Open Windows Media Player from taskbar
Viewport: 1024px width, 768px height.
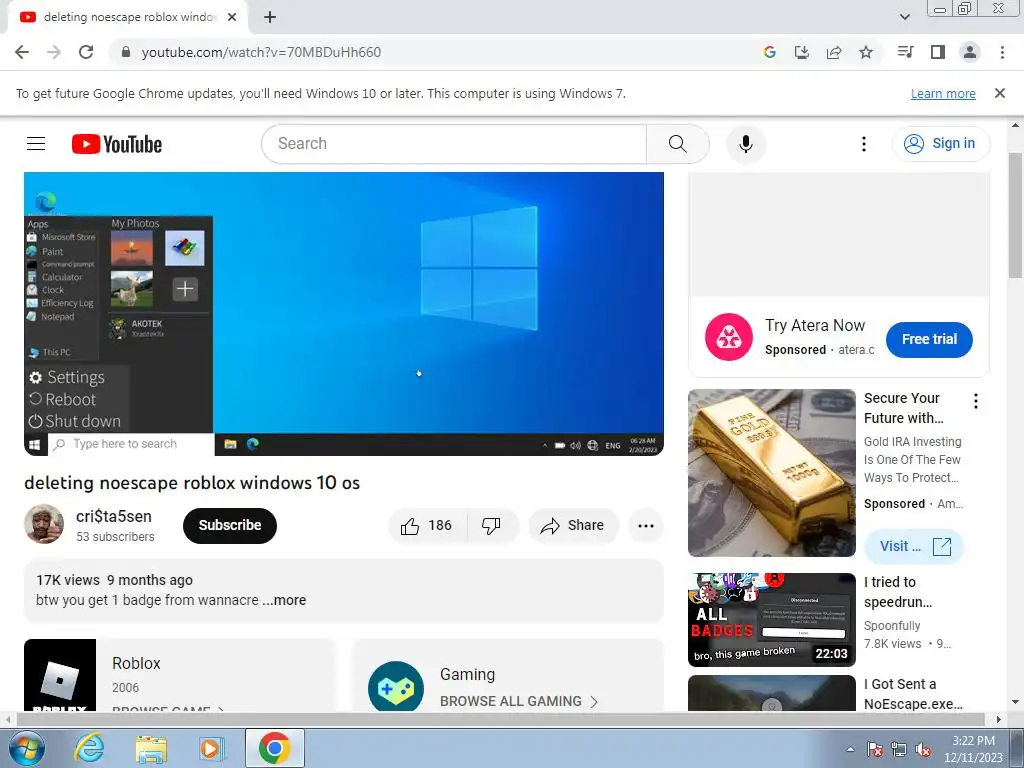click(x=212, y=748)
